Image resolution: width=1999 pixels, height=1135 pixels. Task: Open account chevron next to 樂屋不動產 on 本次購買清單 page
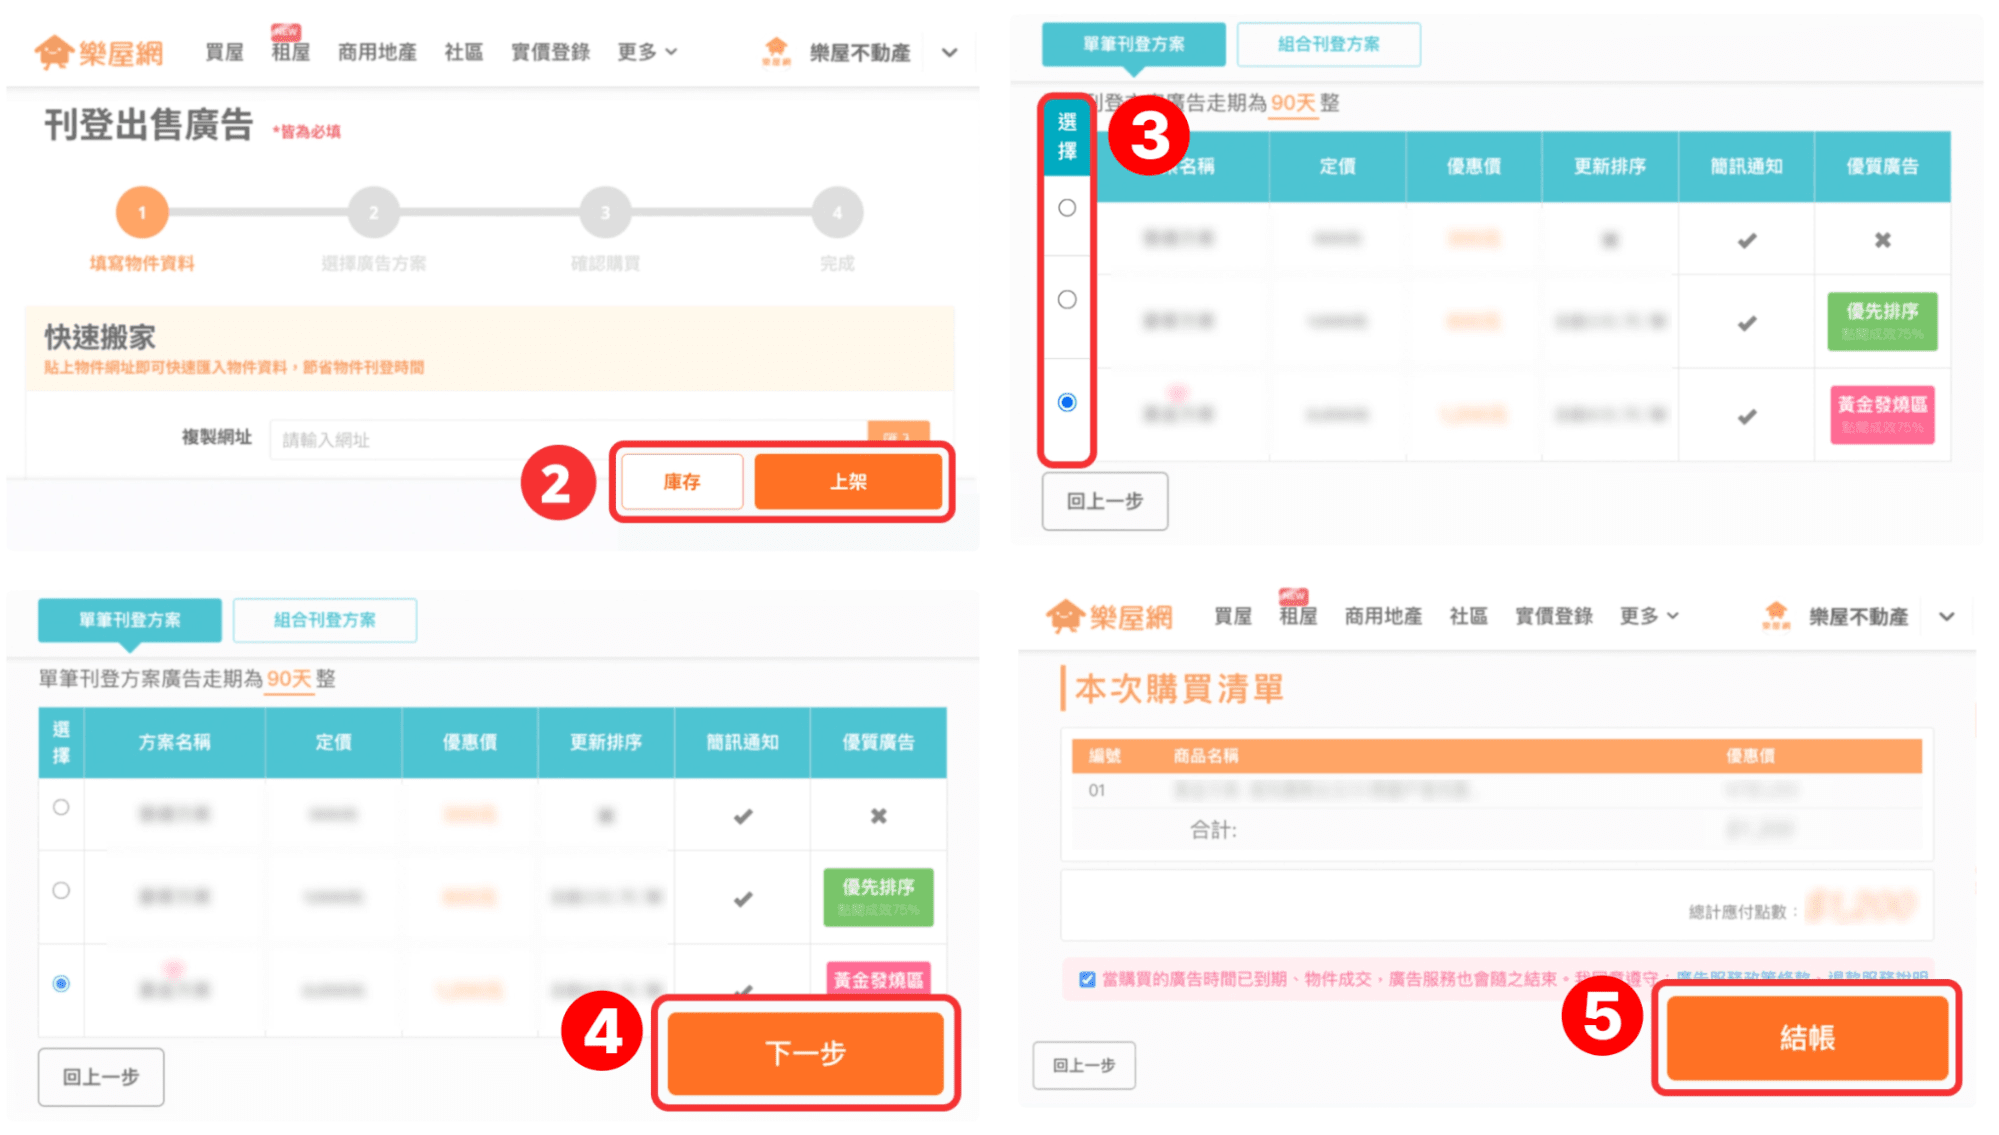tap(1946, 616)
